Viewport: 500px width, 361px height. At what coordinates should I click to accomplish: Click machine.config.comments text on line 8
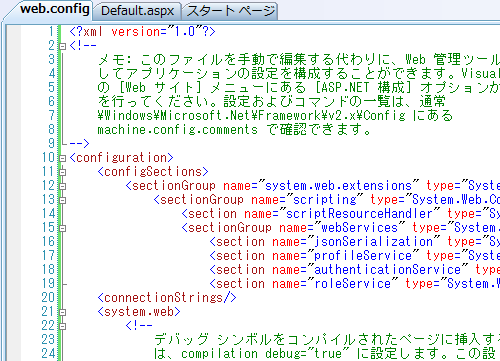(x=177, y=129)
